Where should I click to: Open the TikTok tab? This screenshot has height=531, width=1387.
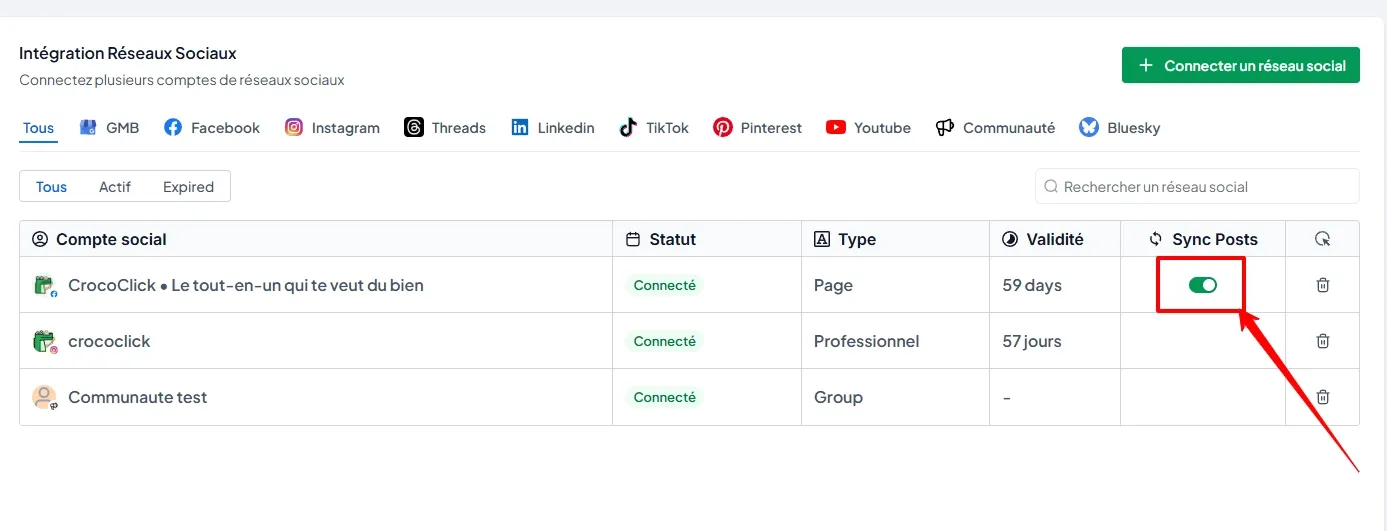click(x=654, y=128)
